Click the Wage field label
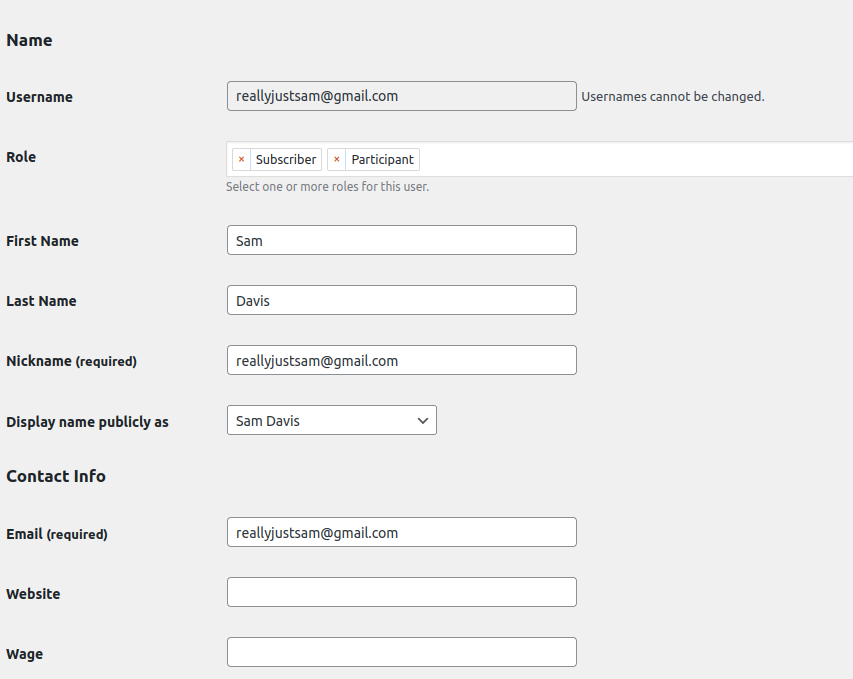Image resolution: width=853 pixels, height=679 pixels. pyautogui.click(x=24, y=654)
